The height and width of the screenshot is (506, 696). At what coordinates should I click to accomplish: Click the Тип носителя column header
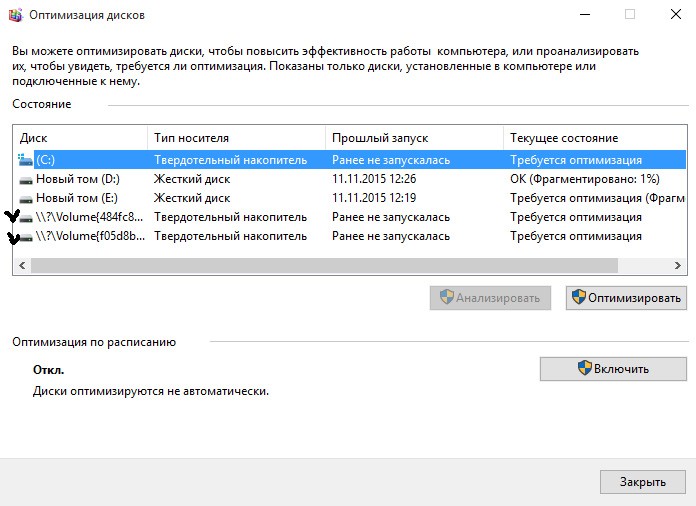[235, 138]
